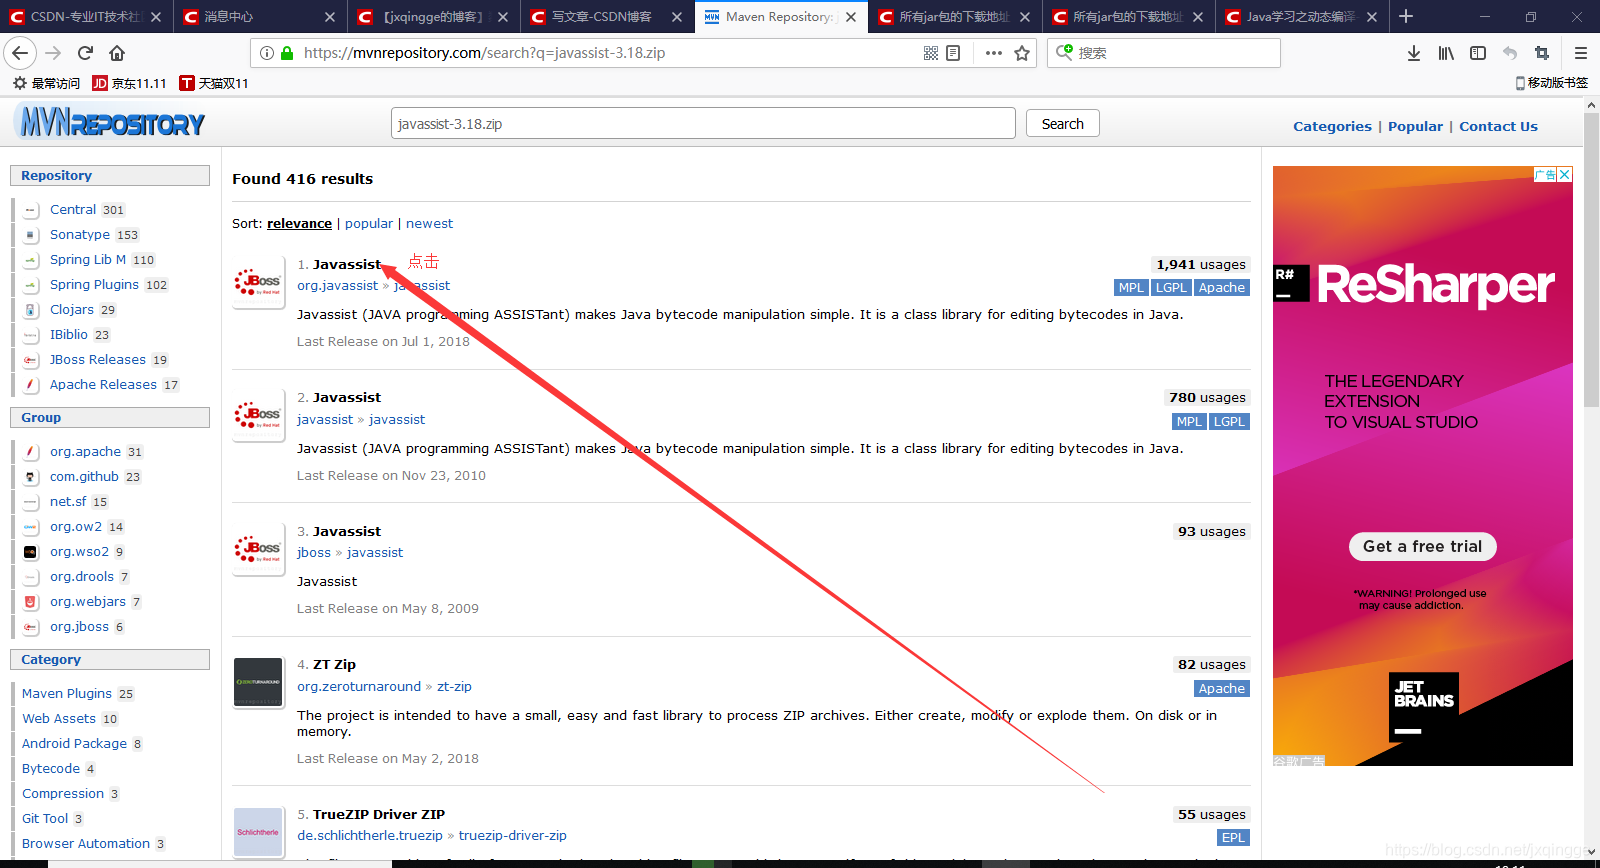Open 天猫双11 bookmark
The image size is (1600, 868).
[x=214, y=83]
